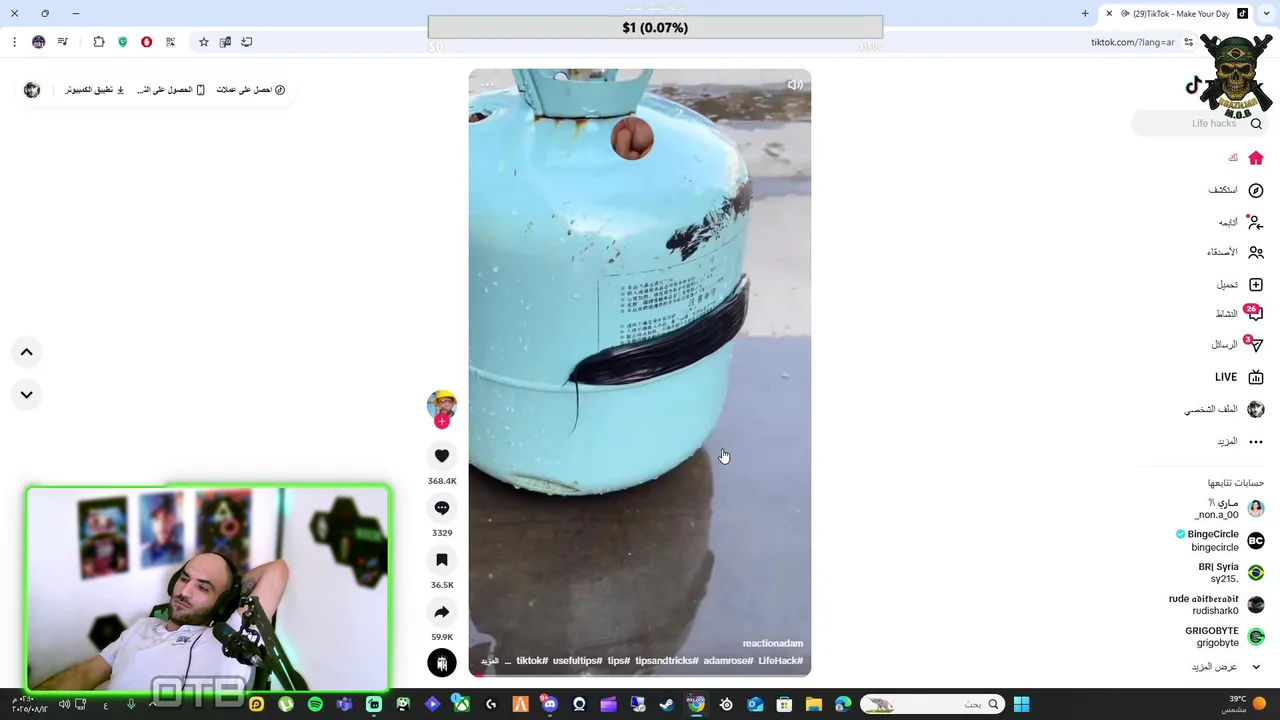
Task: Open the video's three-dot options menu
Action: click(x=487, y=85)
